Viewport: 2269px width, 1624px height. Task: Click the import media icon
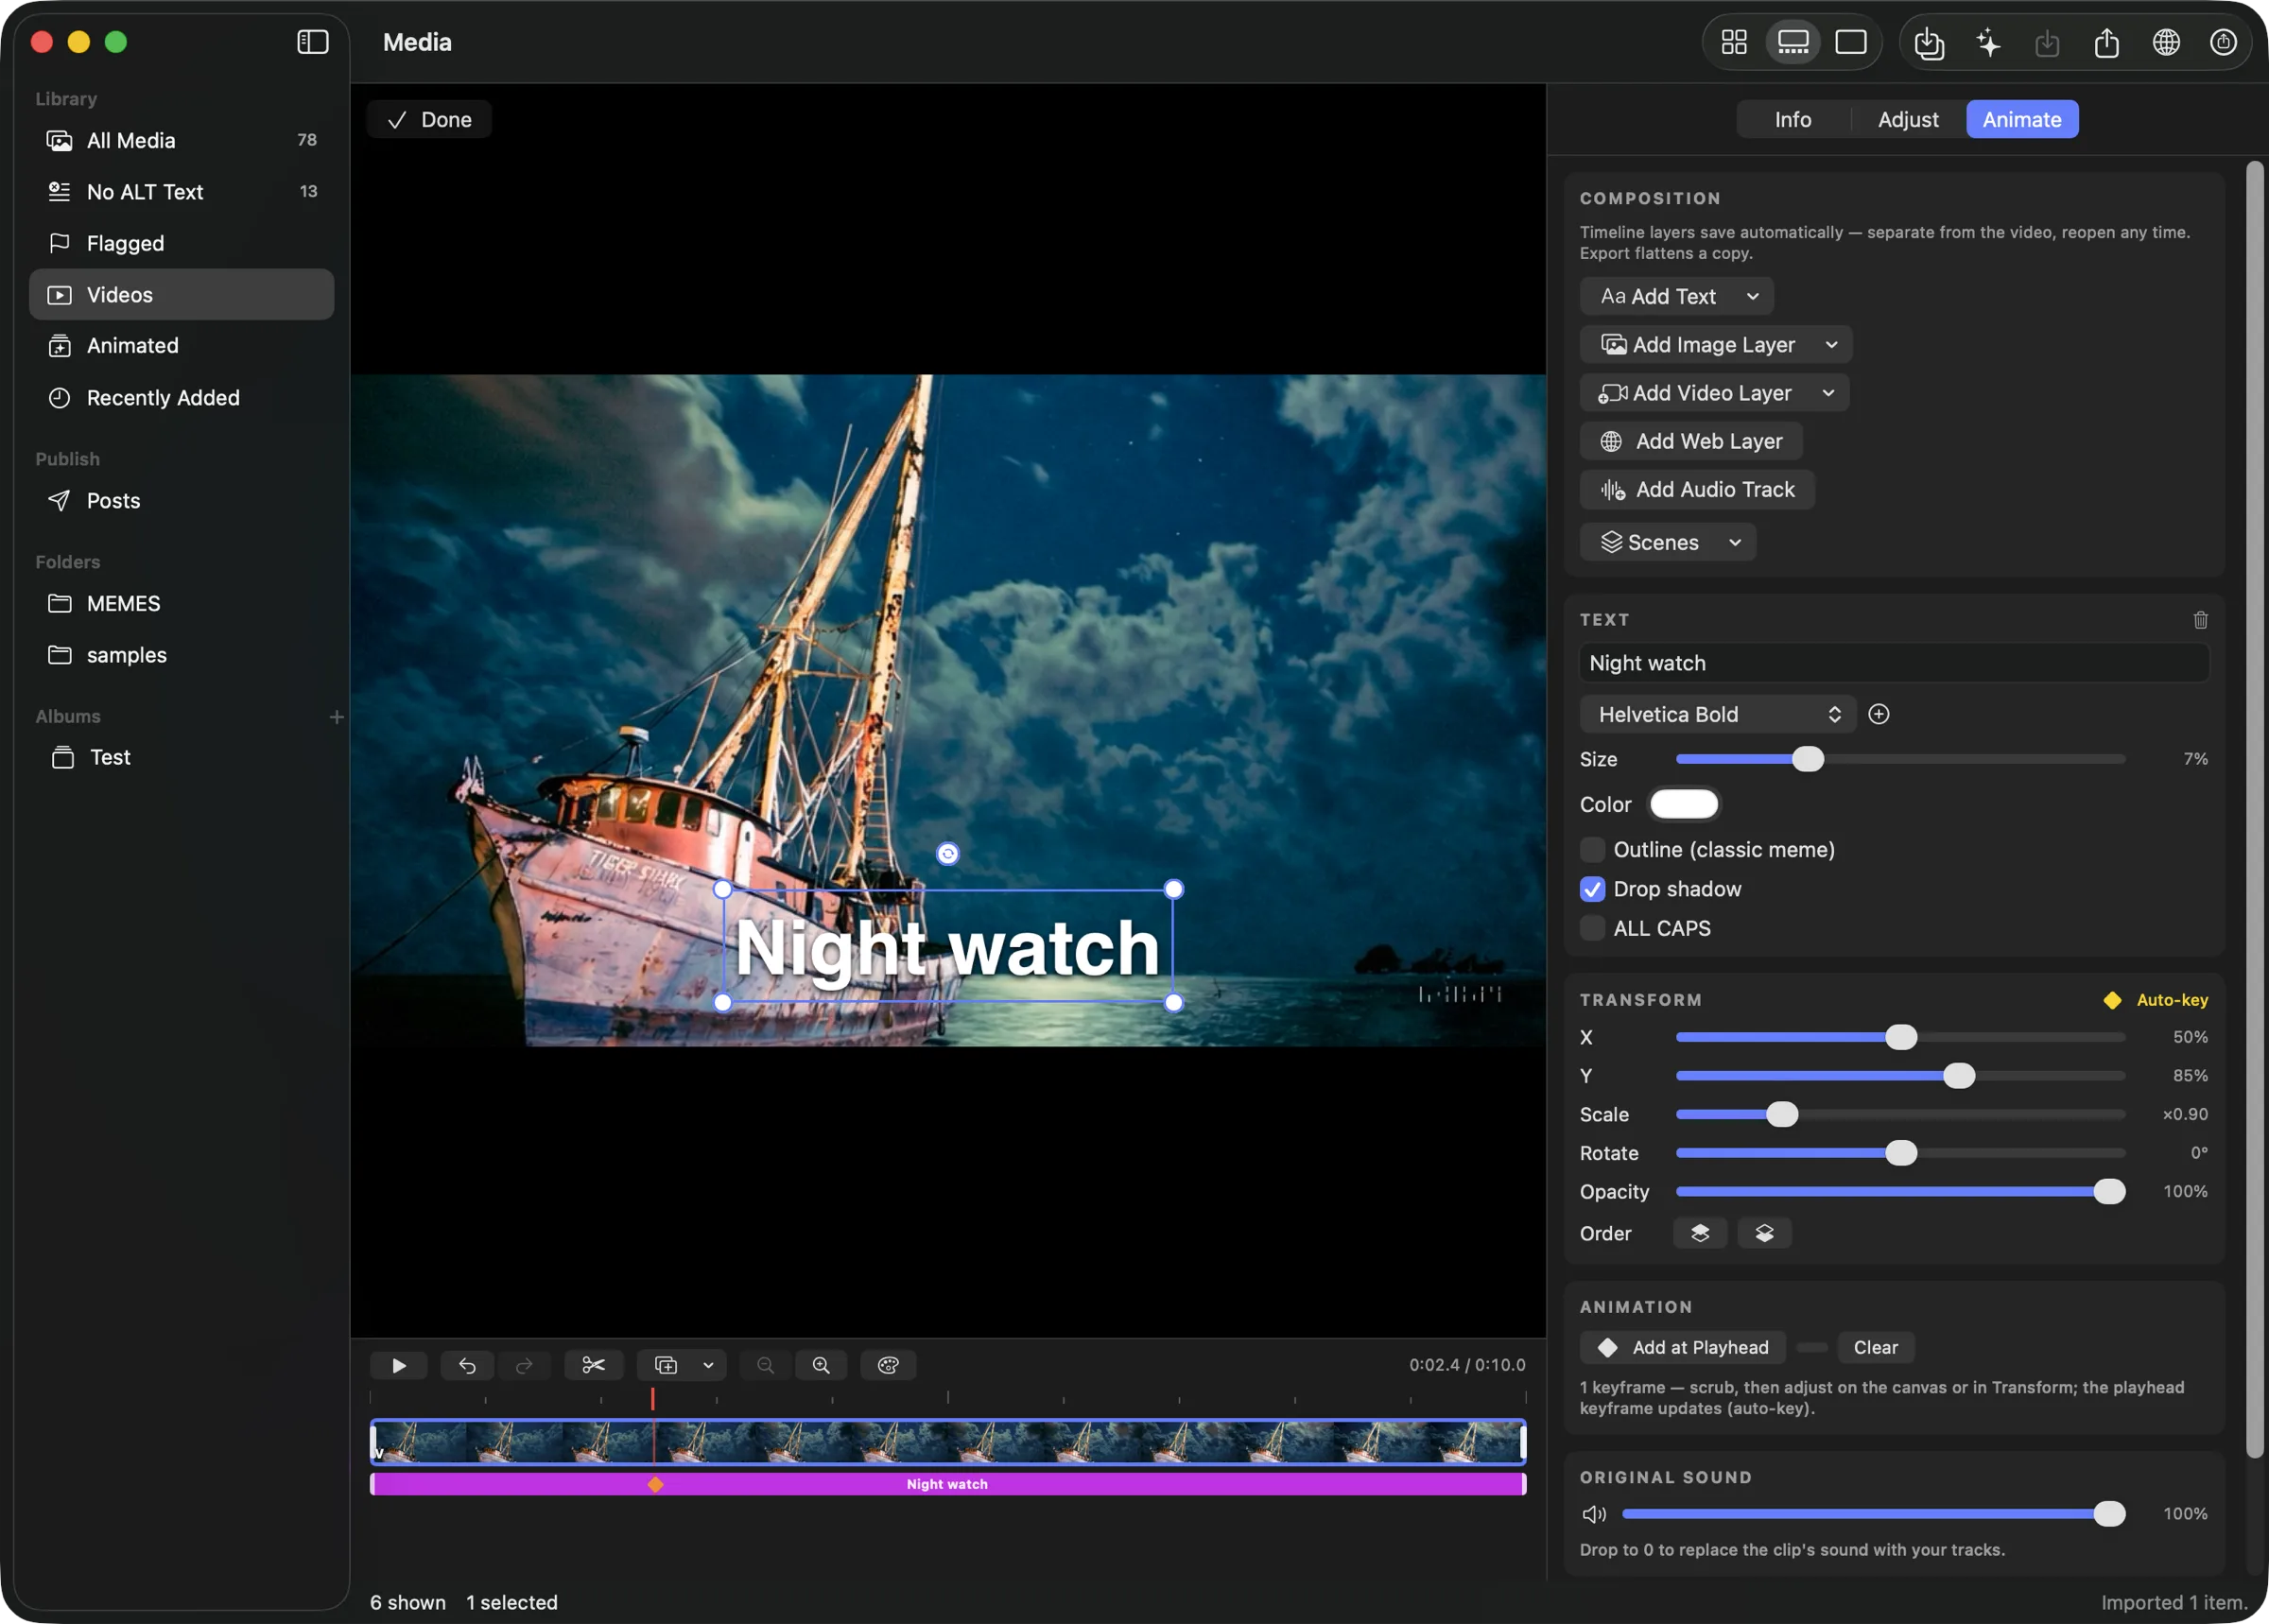tap(1929, 43)
